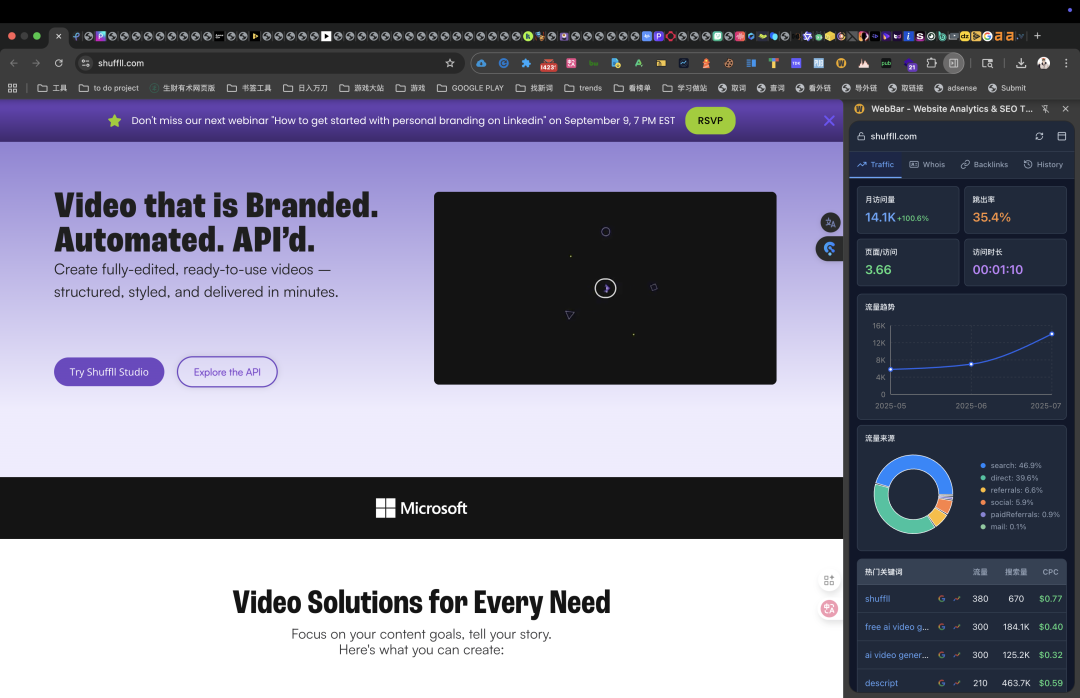Viewport: 1080px width, 698px height.
Task: Open the WebBar panel layout icon
Action: (x=1061, y=136)
